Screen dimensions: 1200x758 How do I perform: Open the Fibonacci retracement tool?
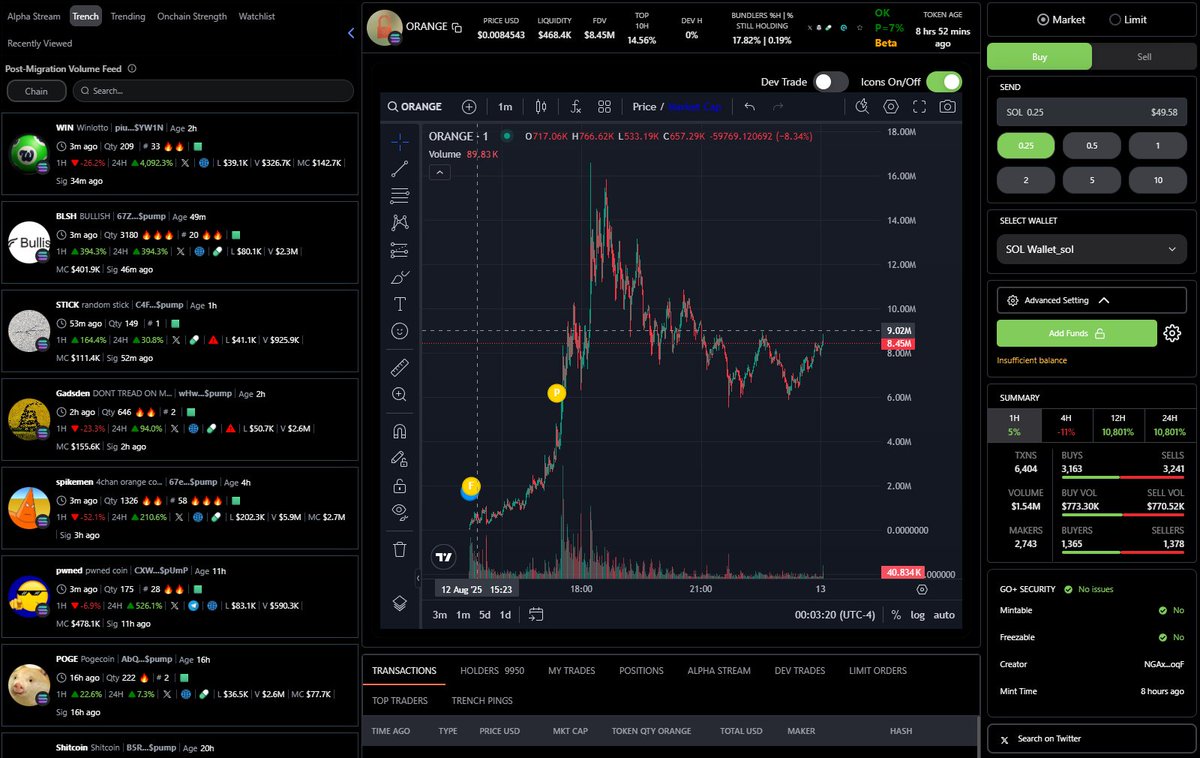[x=400, y=195]
